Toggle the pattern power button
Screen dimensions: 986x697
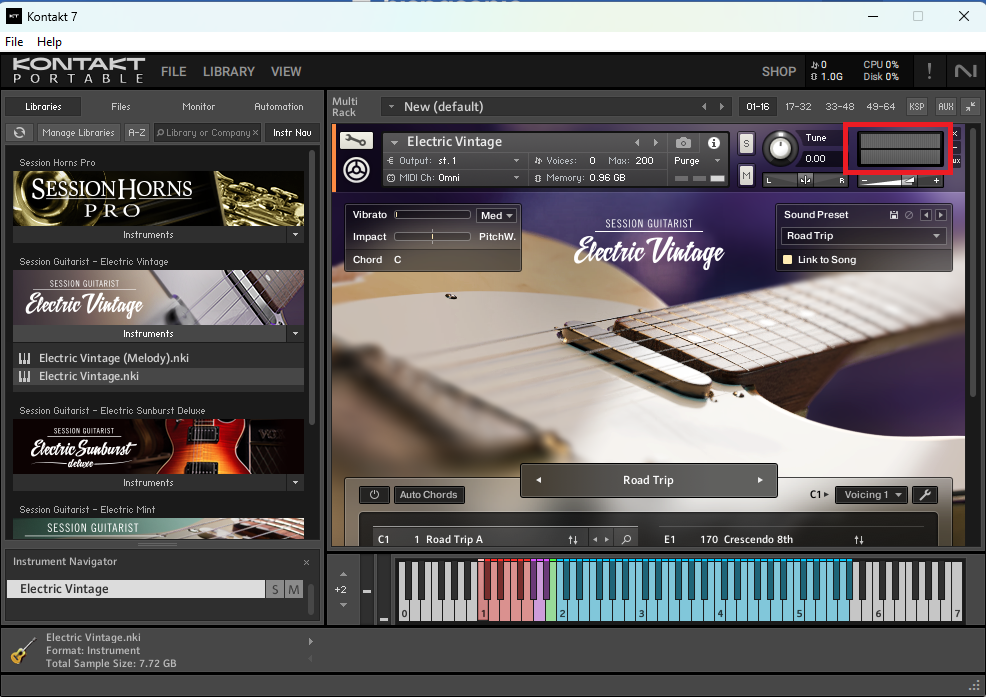[374, 494]
